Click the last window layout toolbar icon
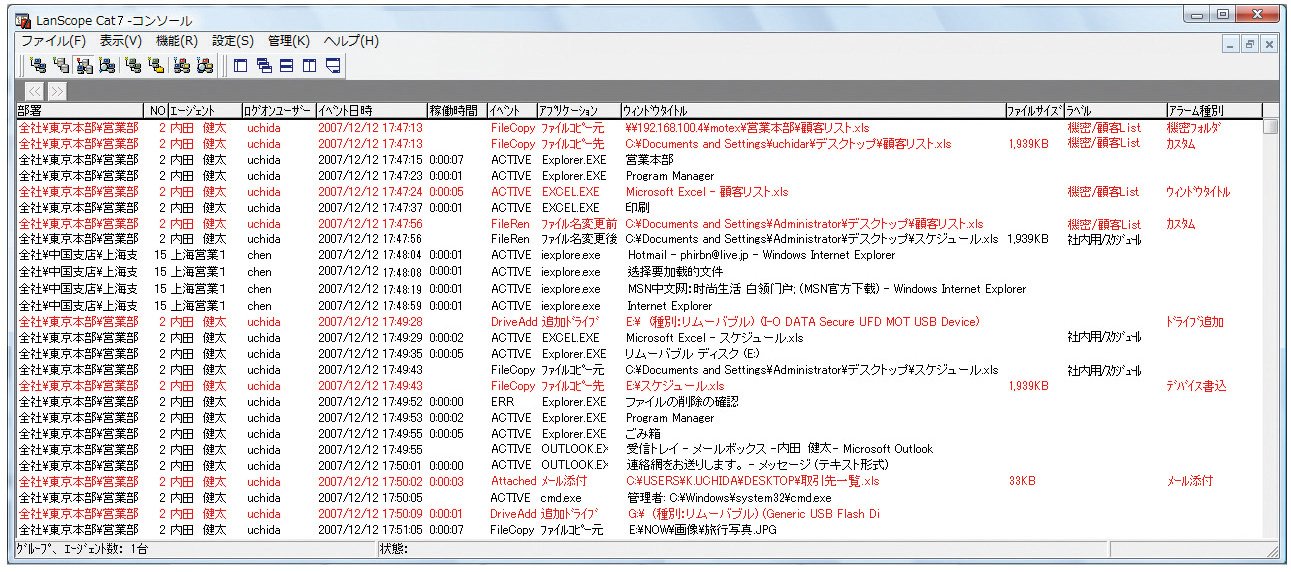Viewport: 1291px width, 572px height. coord(334,66)
